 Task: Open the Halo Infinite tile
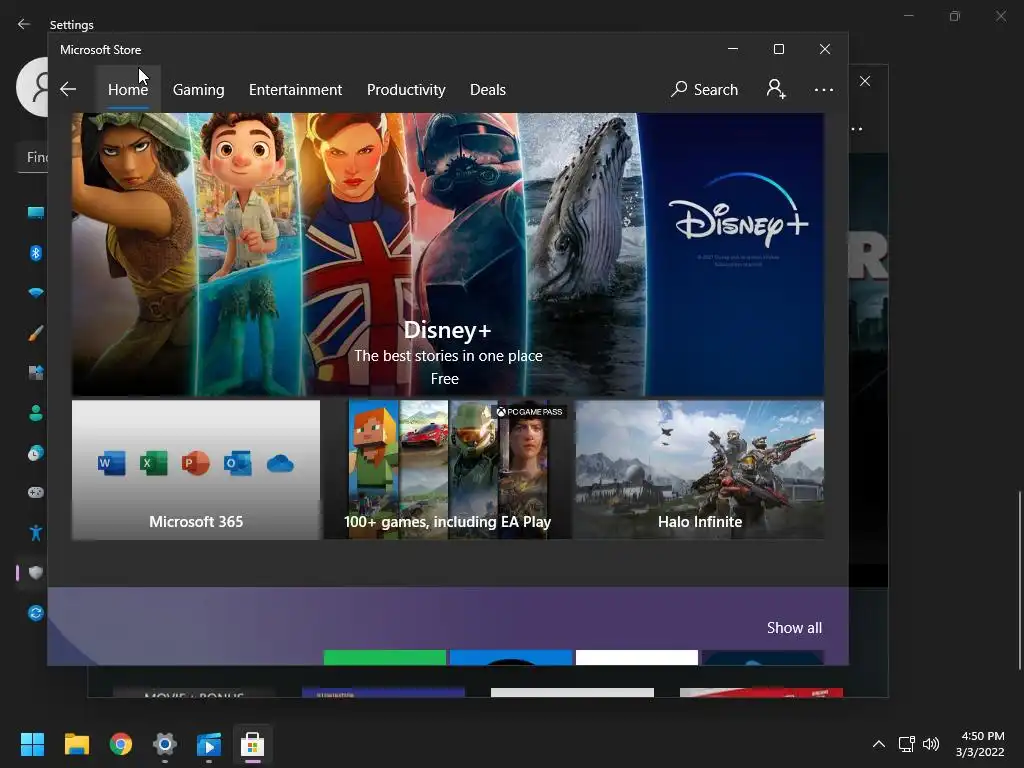pos(699,470)
